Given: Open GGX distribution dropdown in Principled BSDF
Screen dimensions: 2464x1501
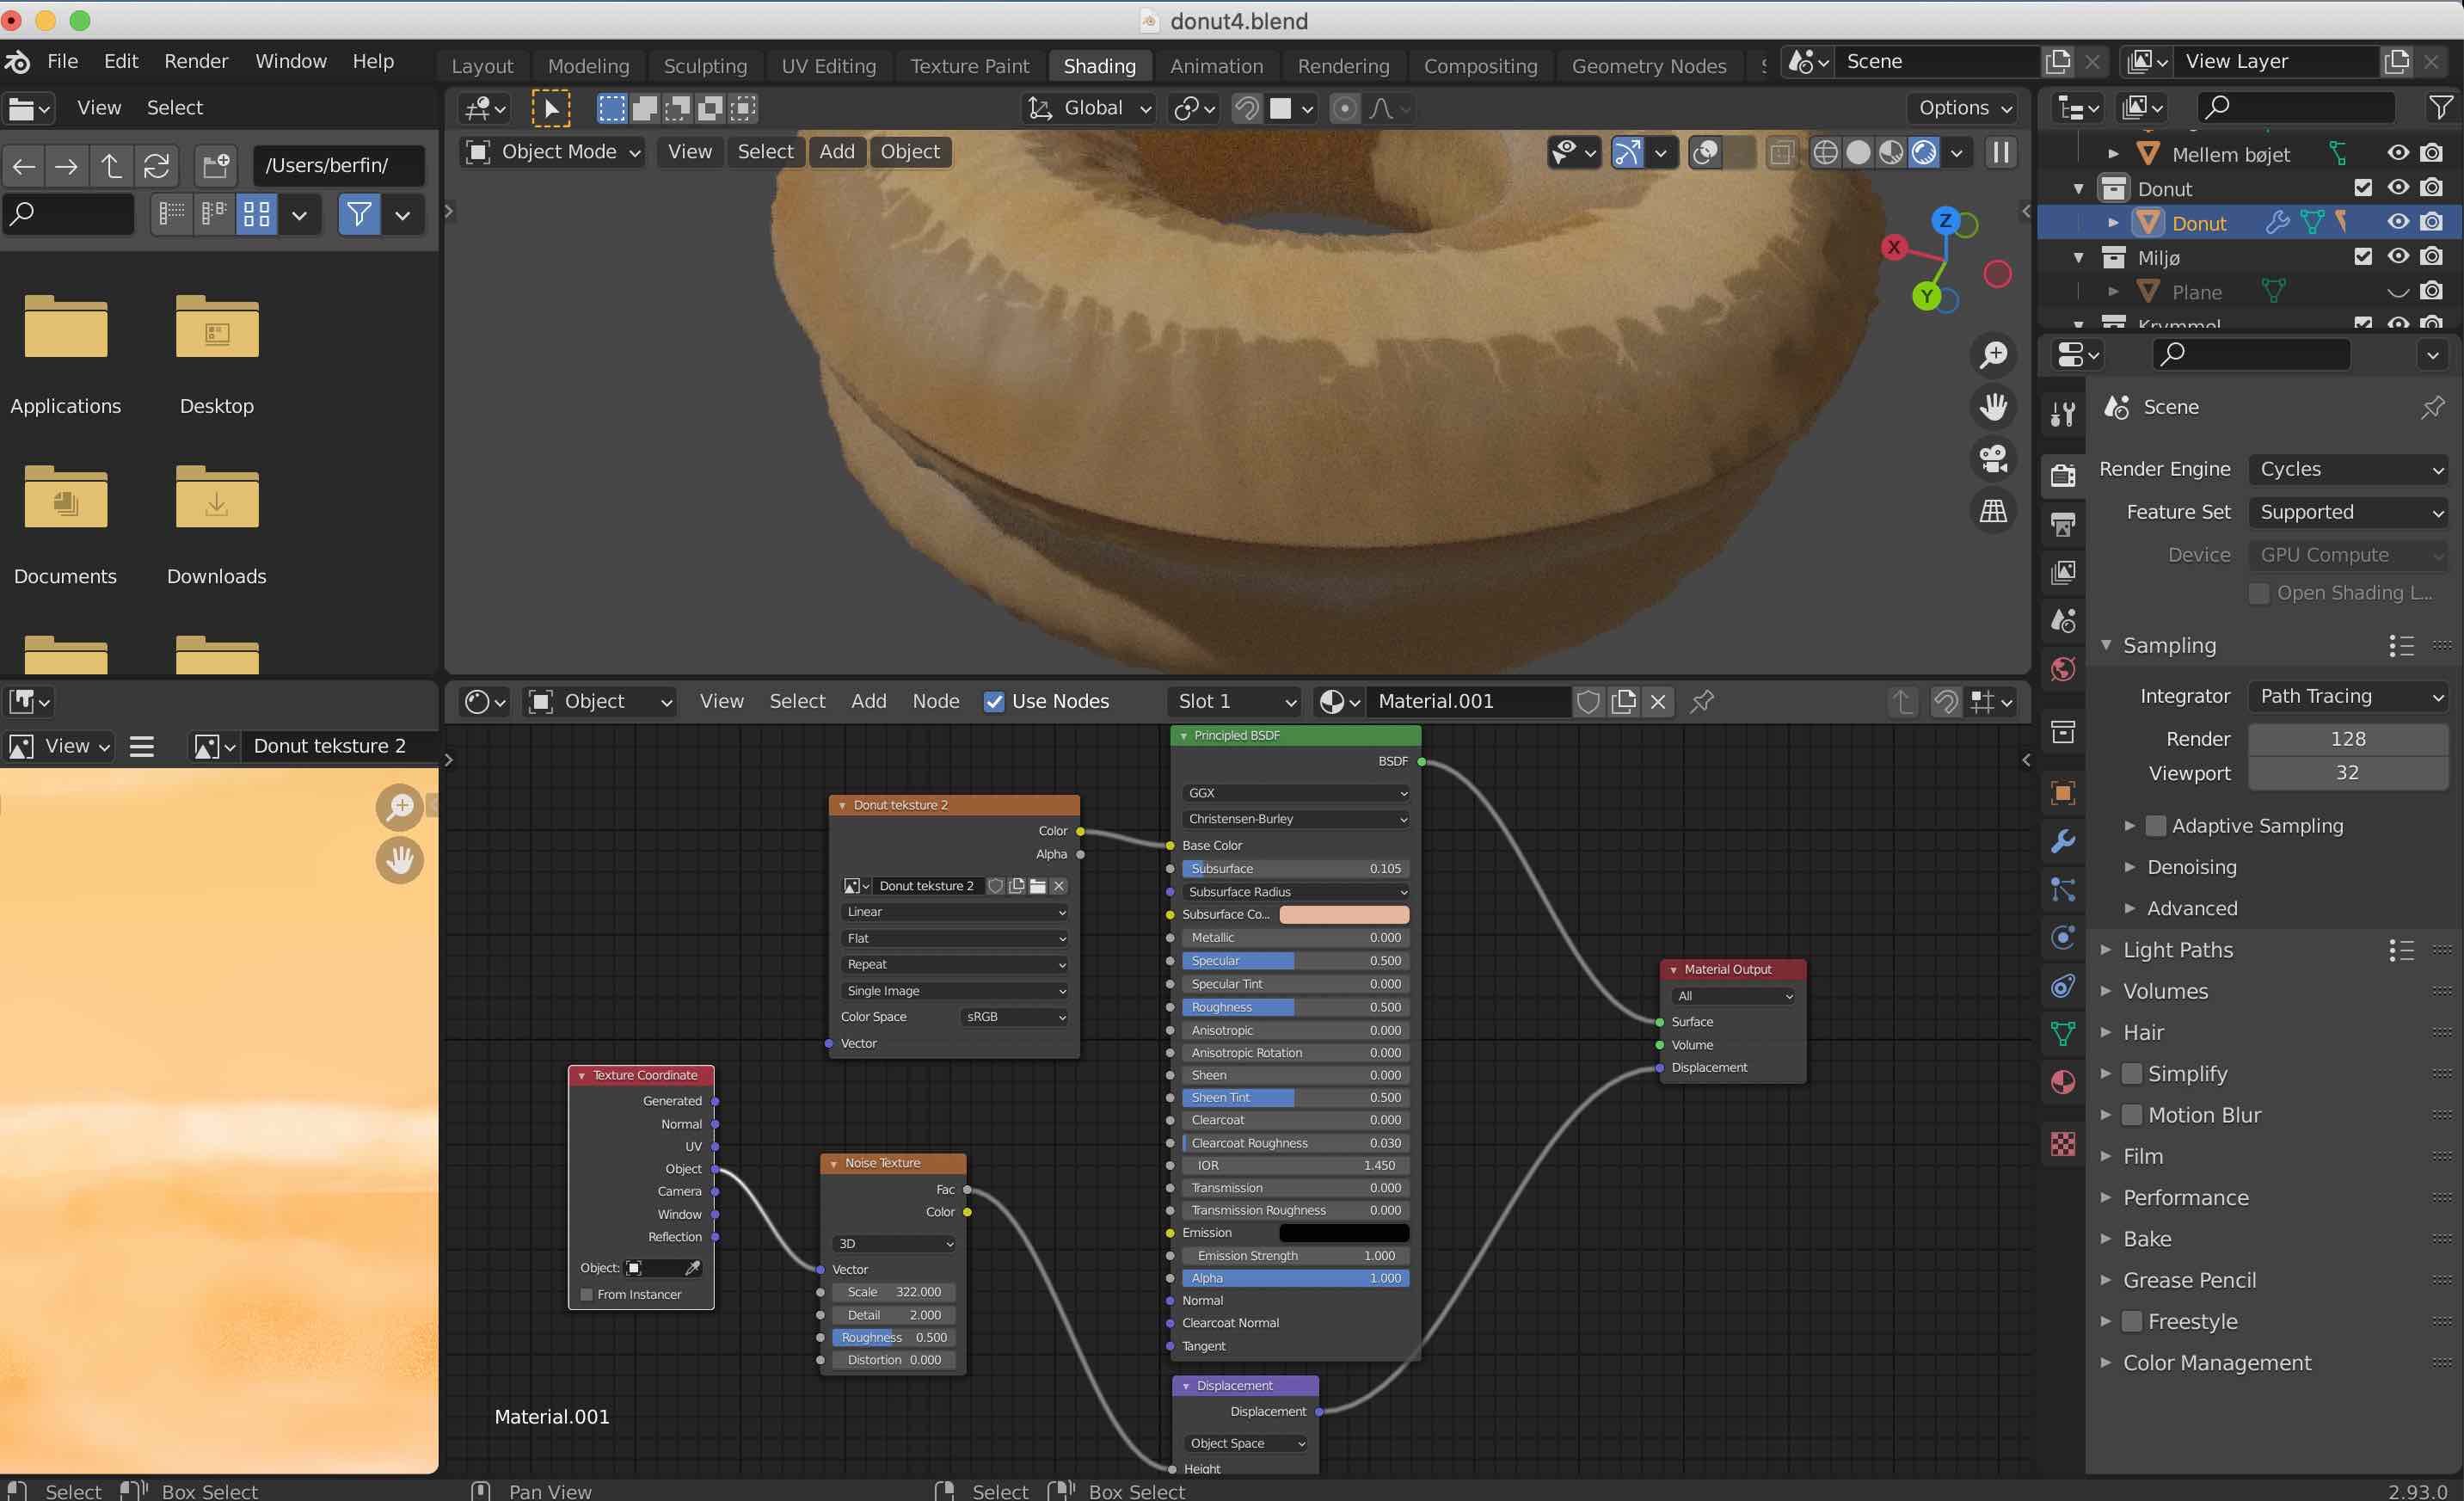Looking at the screenshot, I should (1295, 793).
